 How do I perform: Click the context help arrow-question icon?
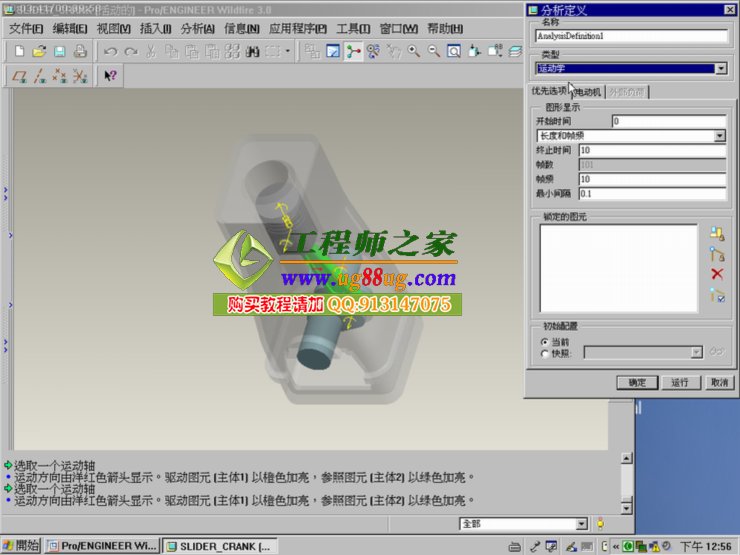pos(110,75)
